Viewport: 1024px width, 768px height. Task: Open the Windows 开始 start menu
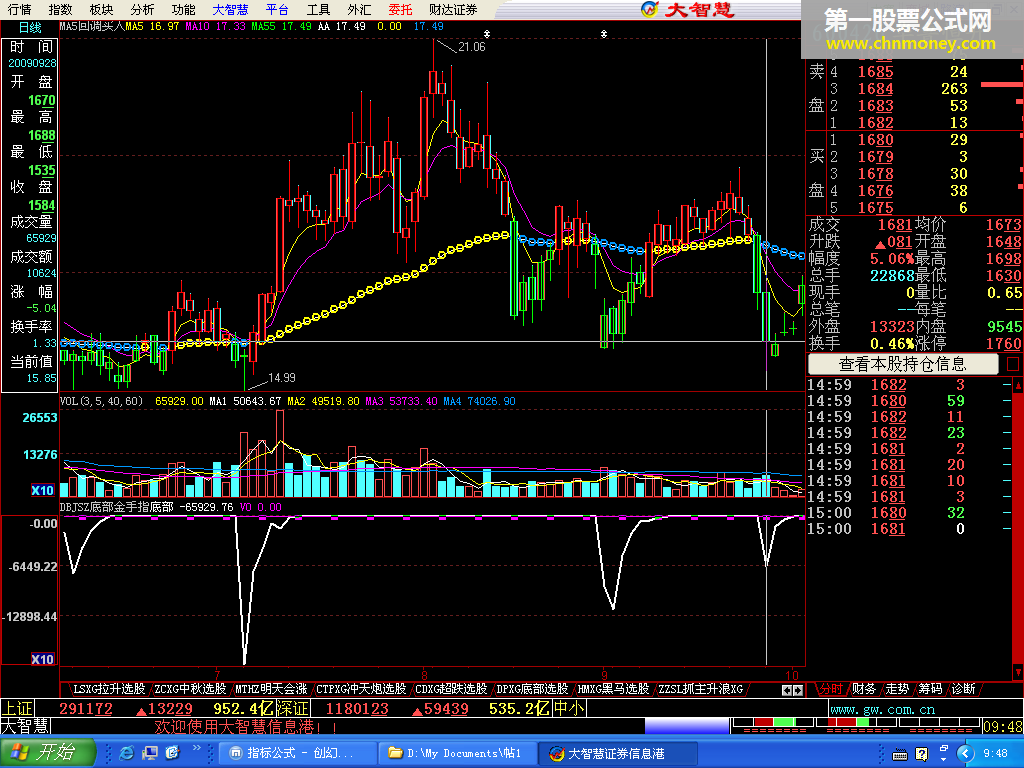(x=47, y=753)
